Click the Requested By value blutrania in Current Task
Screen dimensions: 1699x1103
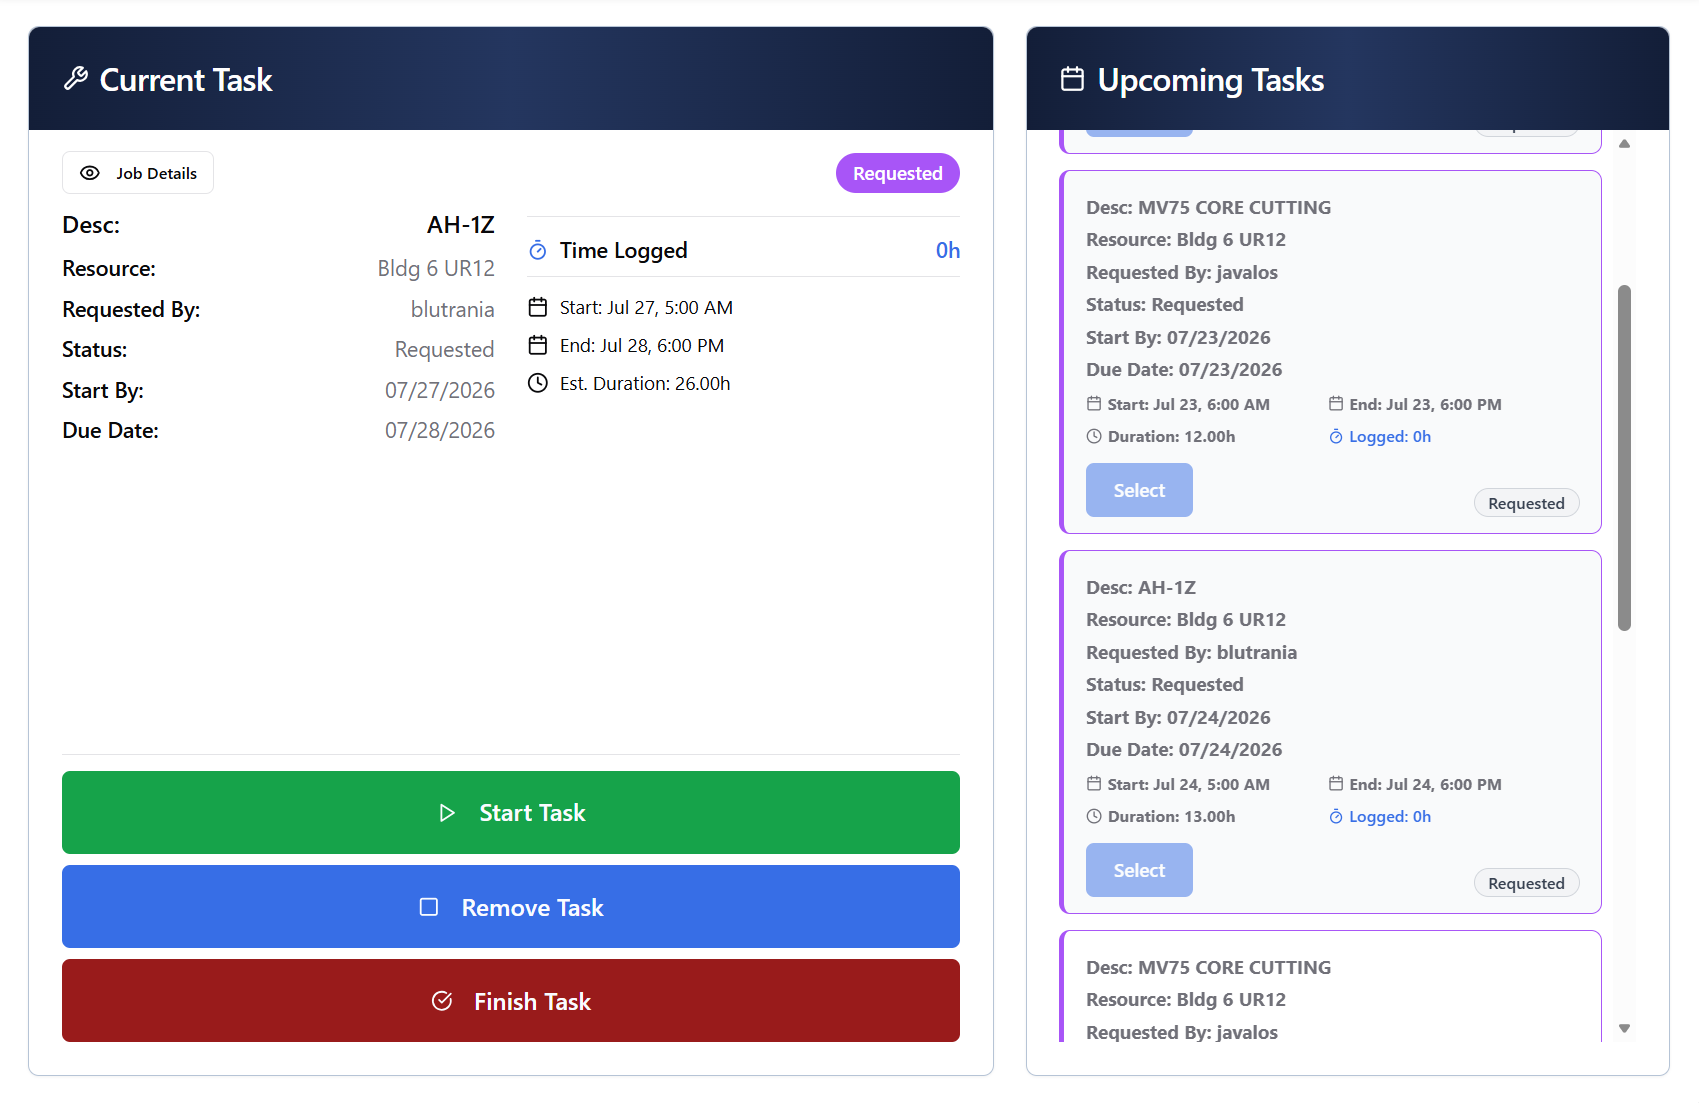coord(453,309)
